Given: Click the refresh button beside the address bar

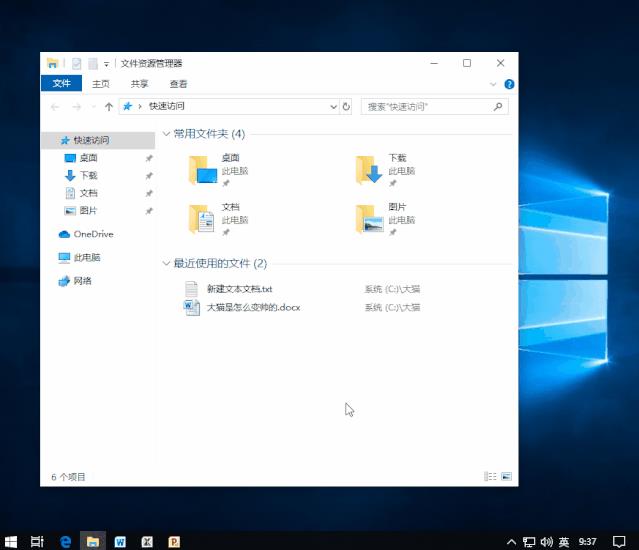Looking at the screenshot, I should (x=346, y=107).
